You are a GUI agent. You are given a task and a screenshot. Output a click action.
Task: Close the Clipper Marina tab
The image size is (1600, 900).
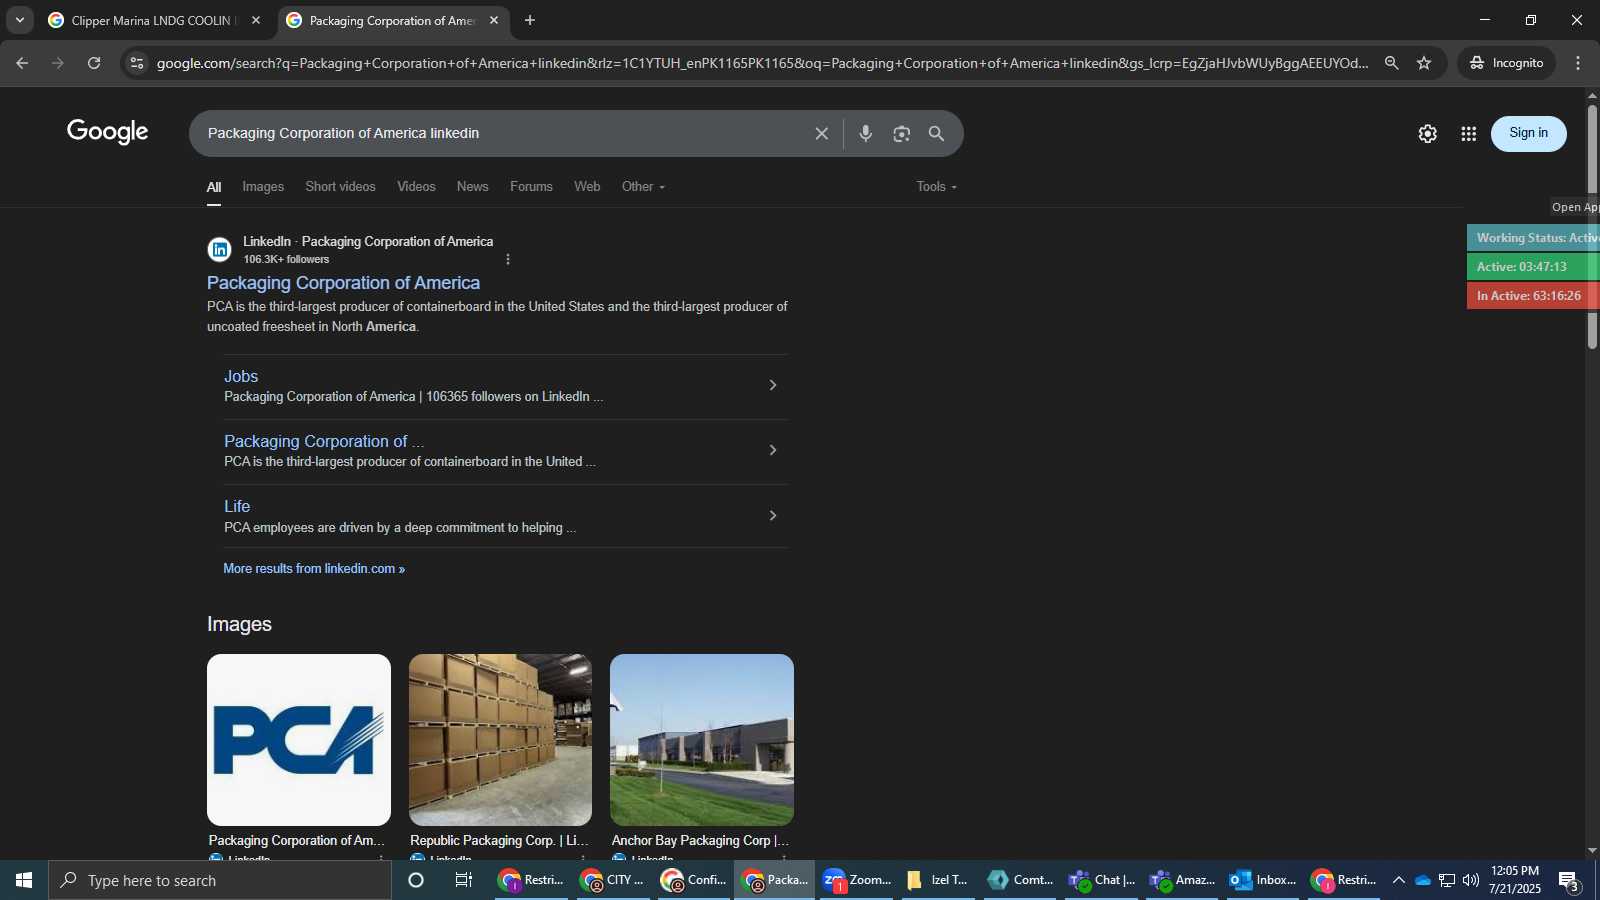pyautogui.click(x=256, y=20)
